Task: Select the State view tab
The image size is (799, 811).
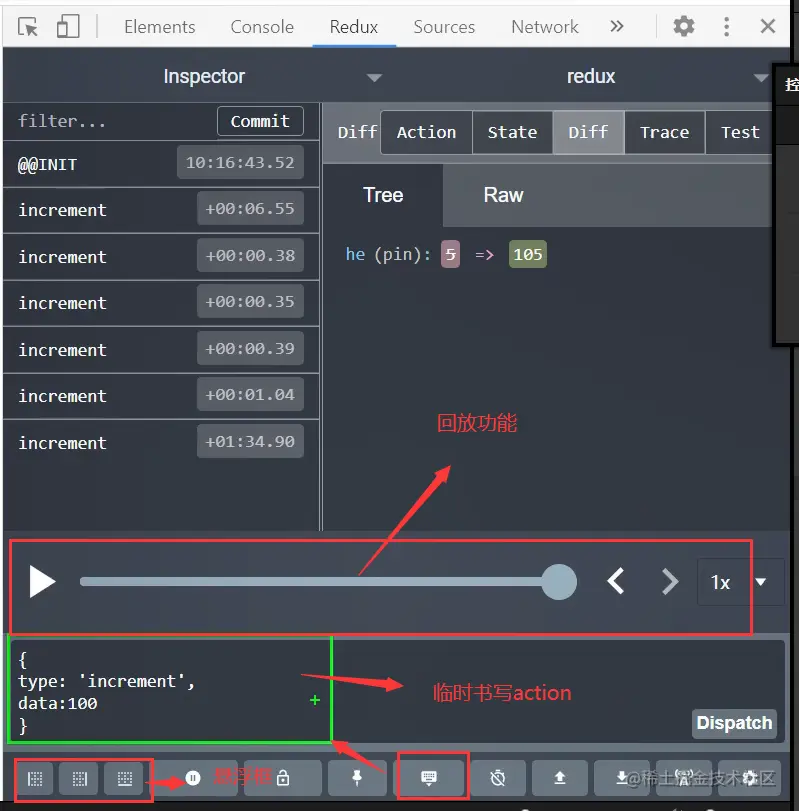Action: pos(512,132)
